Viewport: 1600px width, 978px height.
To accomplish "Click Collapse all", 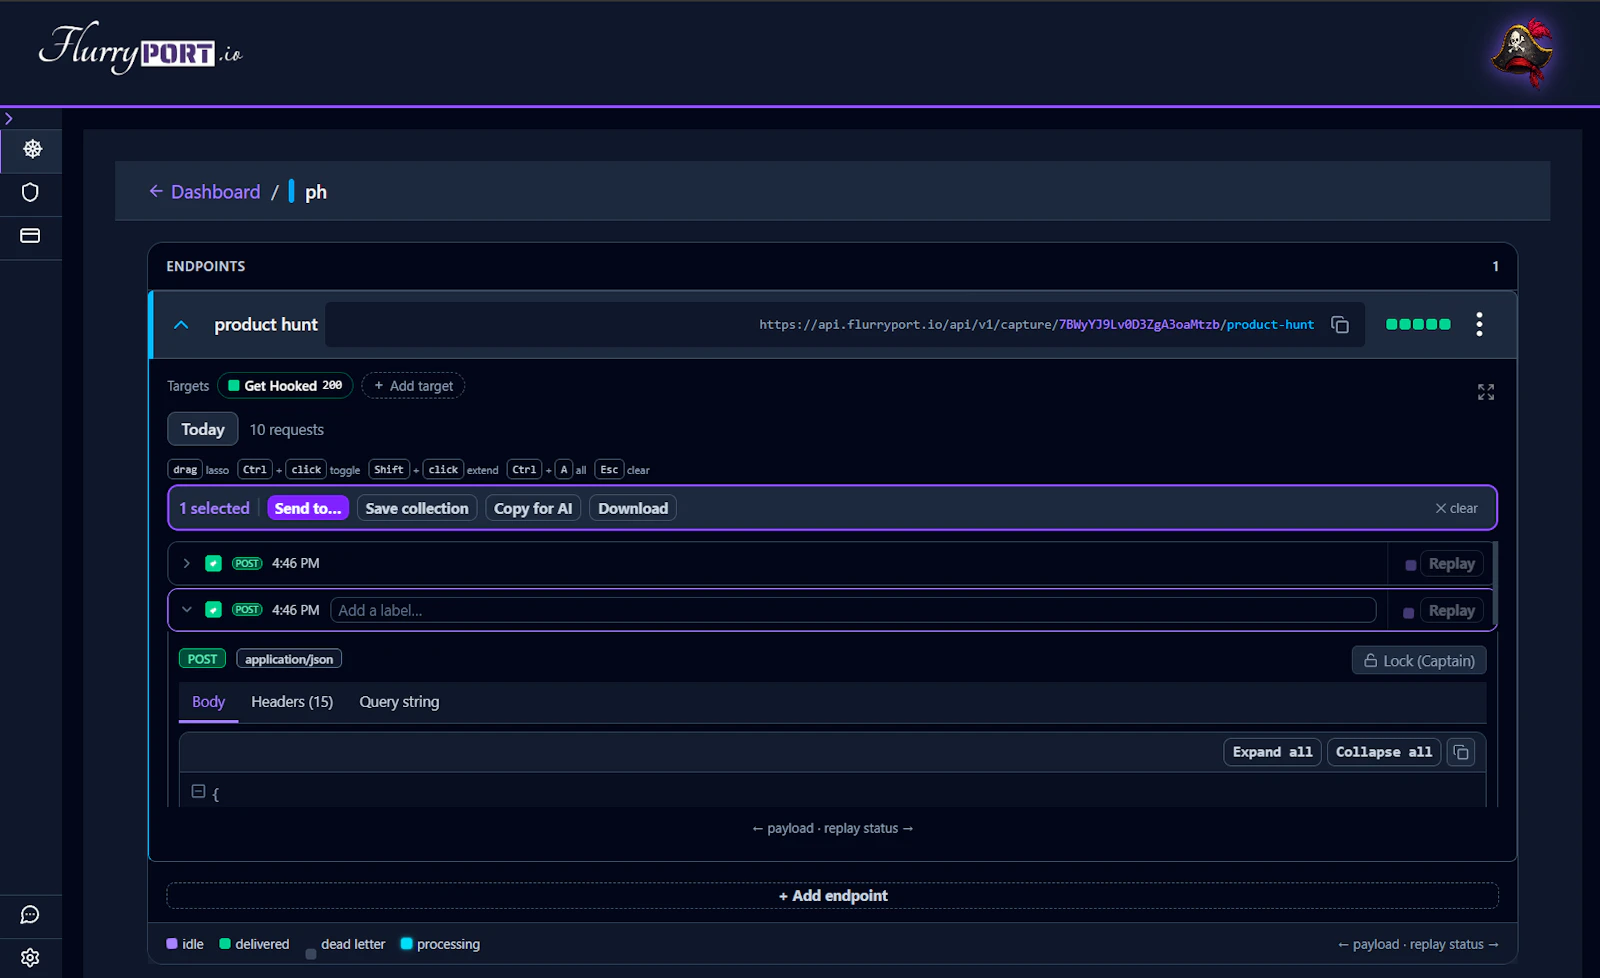I will [x=1384, y=752].
